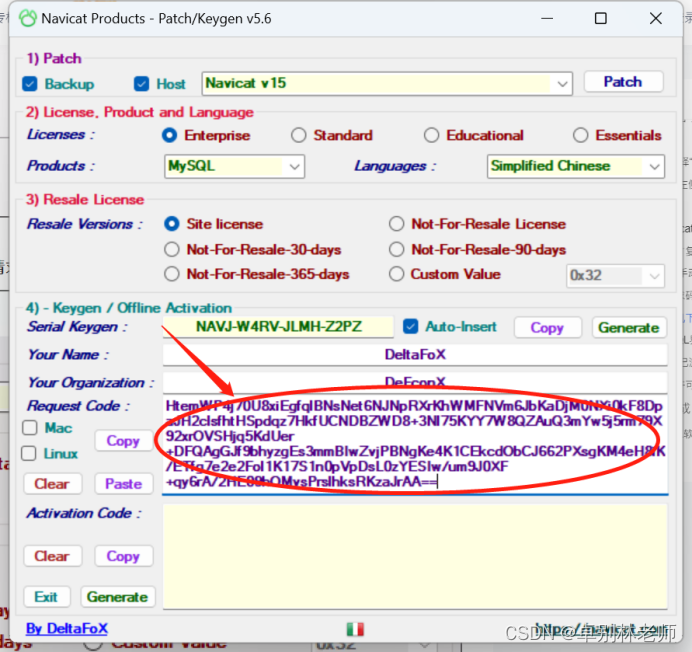Click the Italian flag icon
Image resolution: width=692 pixels, height=652 pixels.
[355, 629]
